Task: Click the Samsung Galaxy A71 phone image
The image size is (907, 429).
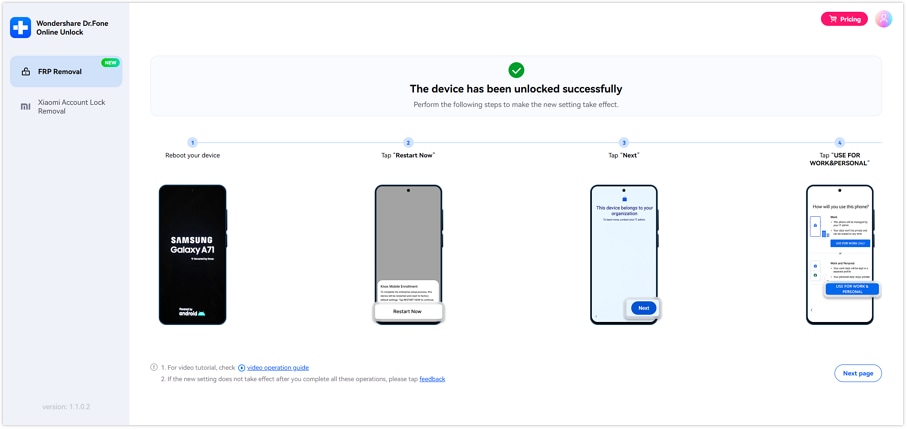Action: point(193,254)
